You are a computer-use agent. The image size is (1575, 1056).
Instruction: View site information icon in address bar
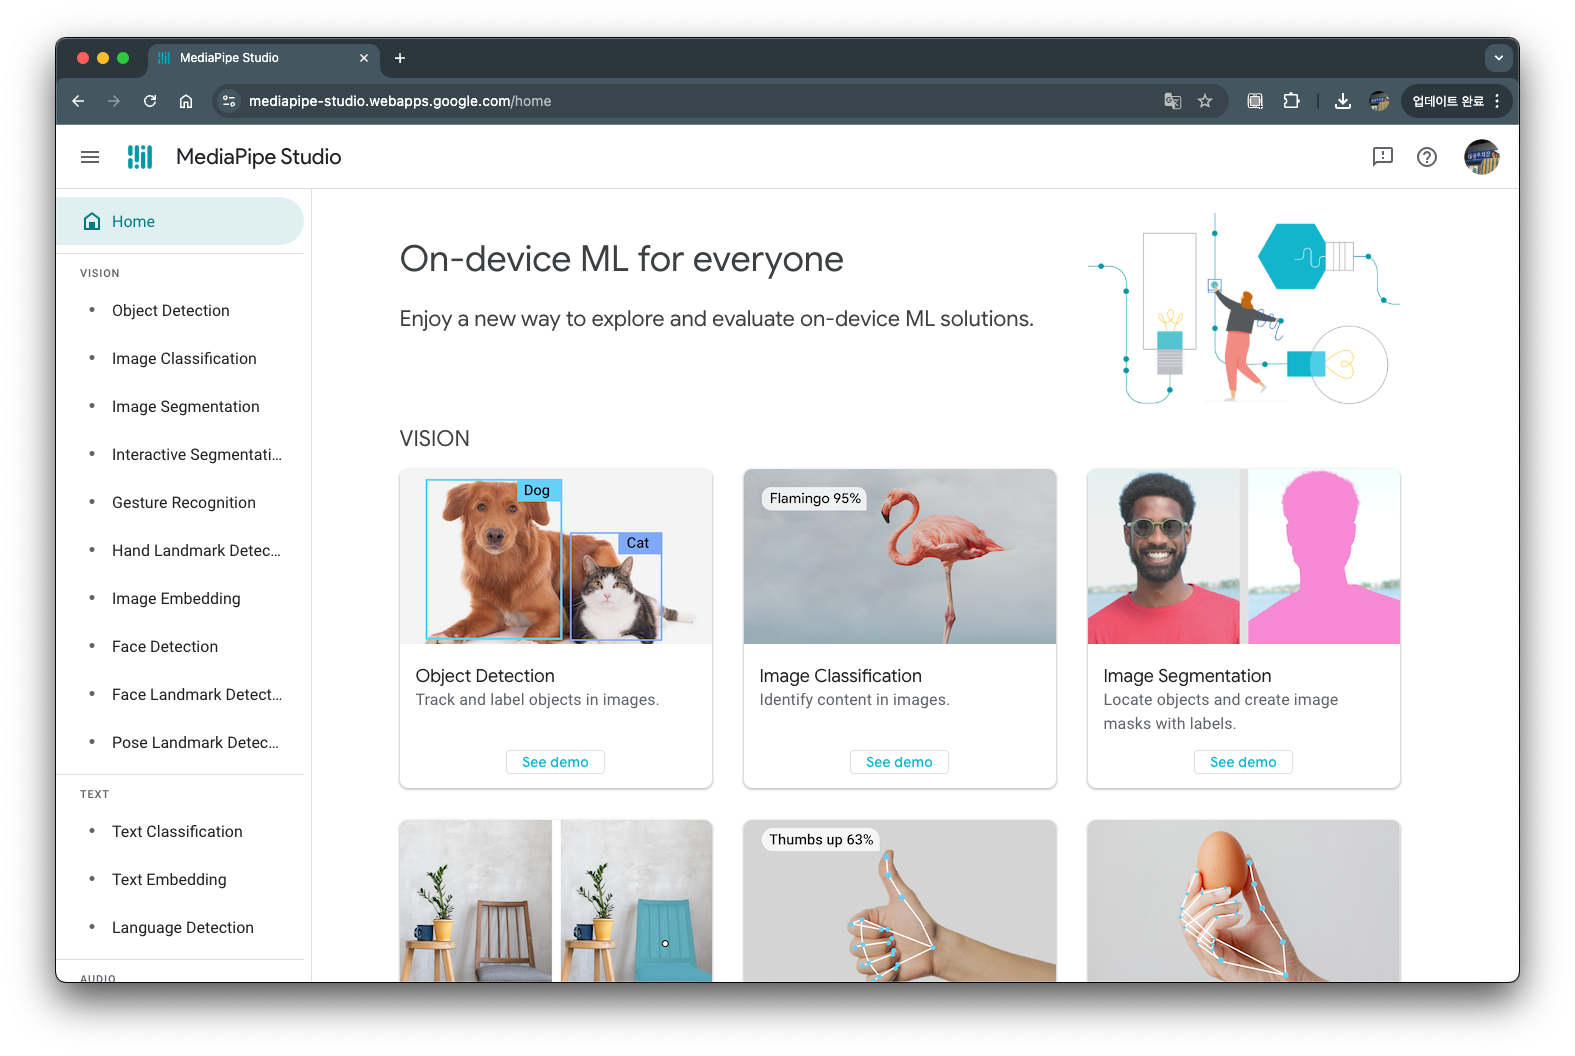click(x=229, y=101)
